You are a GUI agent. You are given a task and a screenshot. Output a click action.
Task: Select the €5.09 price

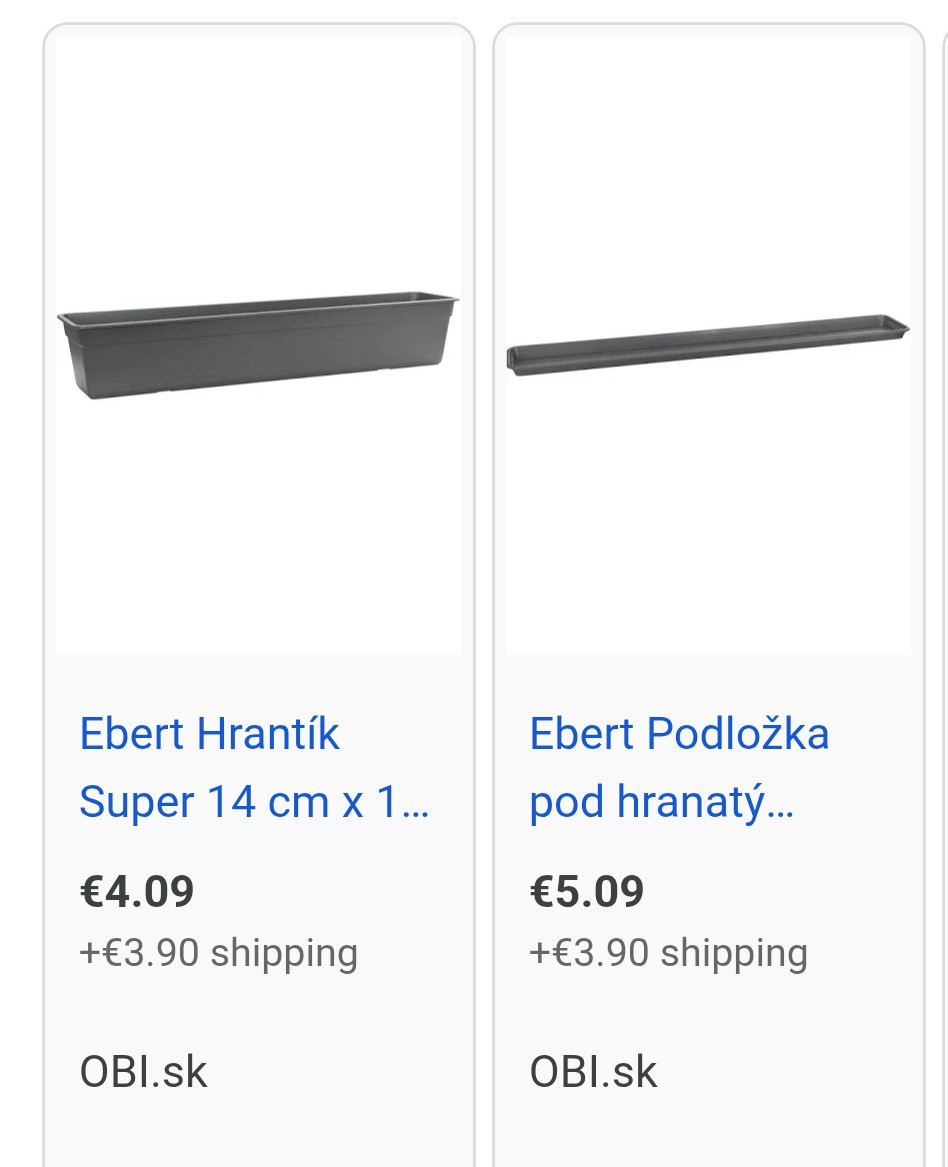(587, 891)
